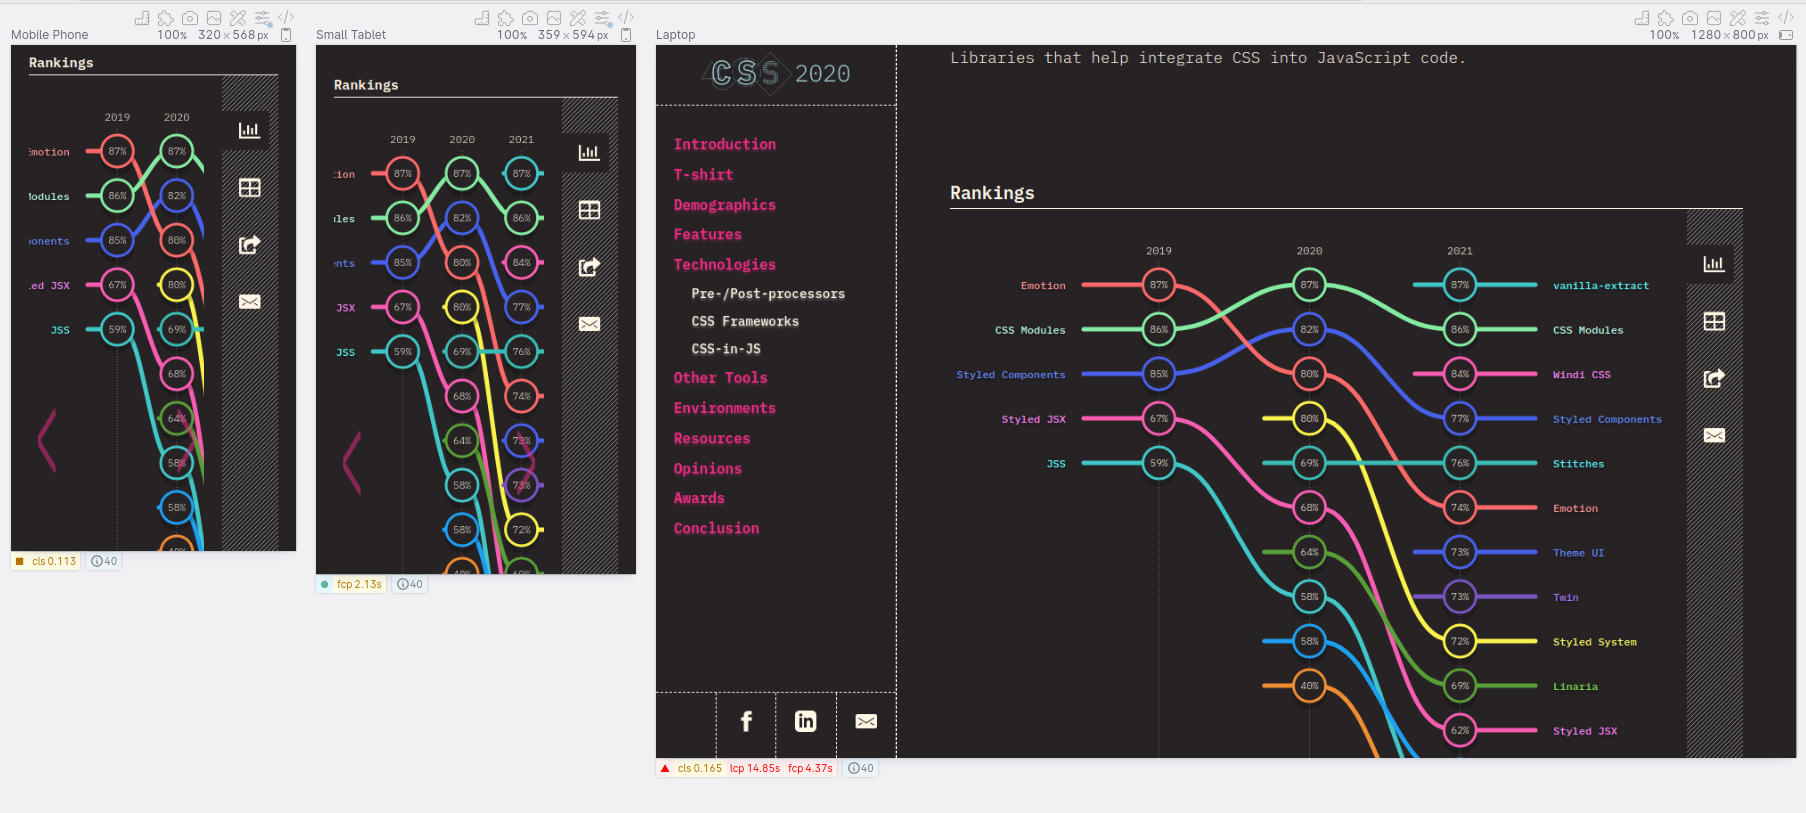Viewport: 1806px width, 813px height.
Task: Click the previous page arrow in Mobile Phone pane
Action: click(x=47, y=439)
